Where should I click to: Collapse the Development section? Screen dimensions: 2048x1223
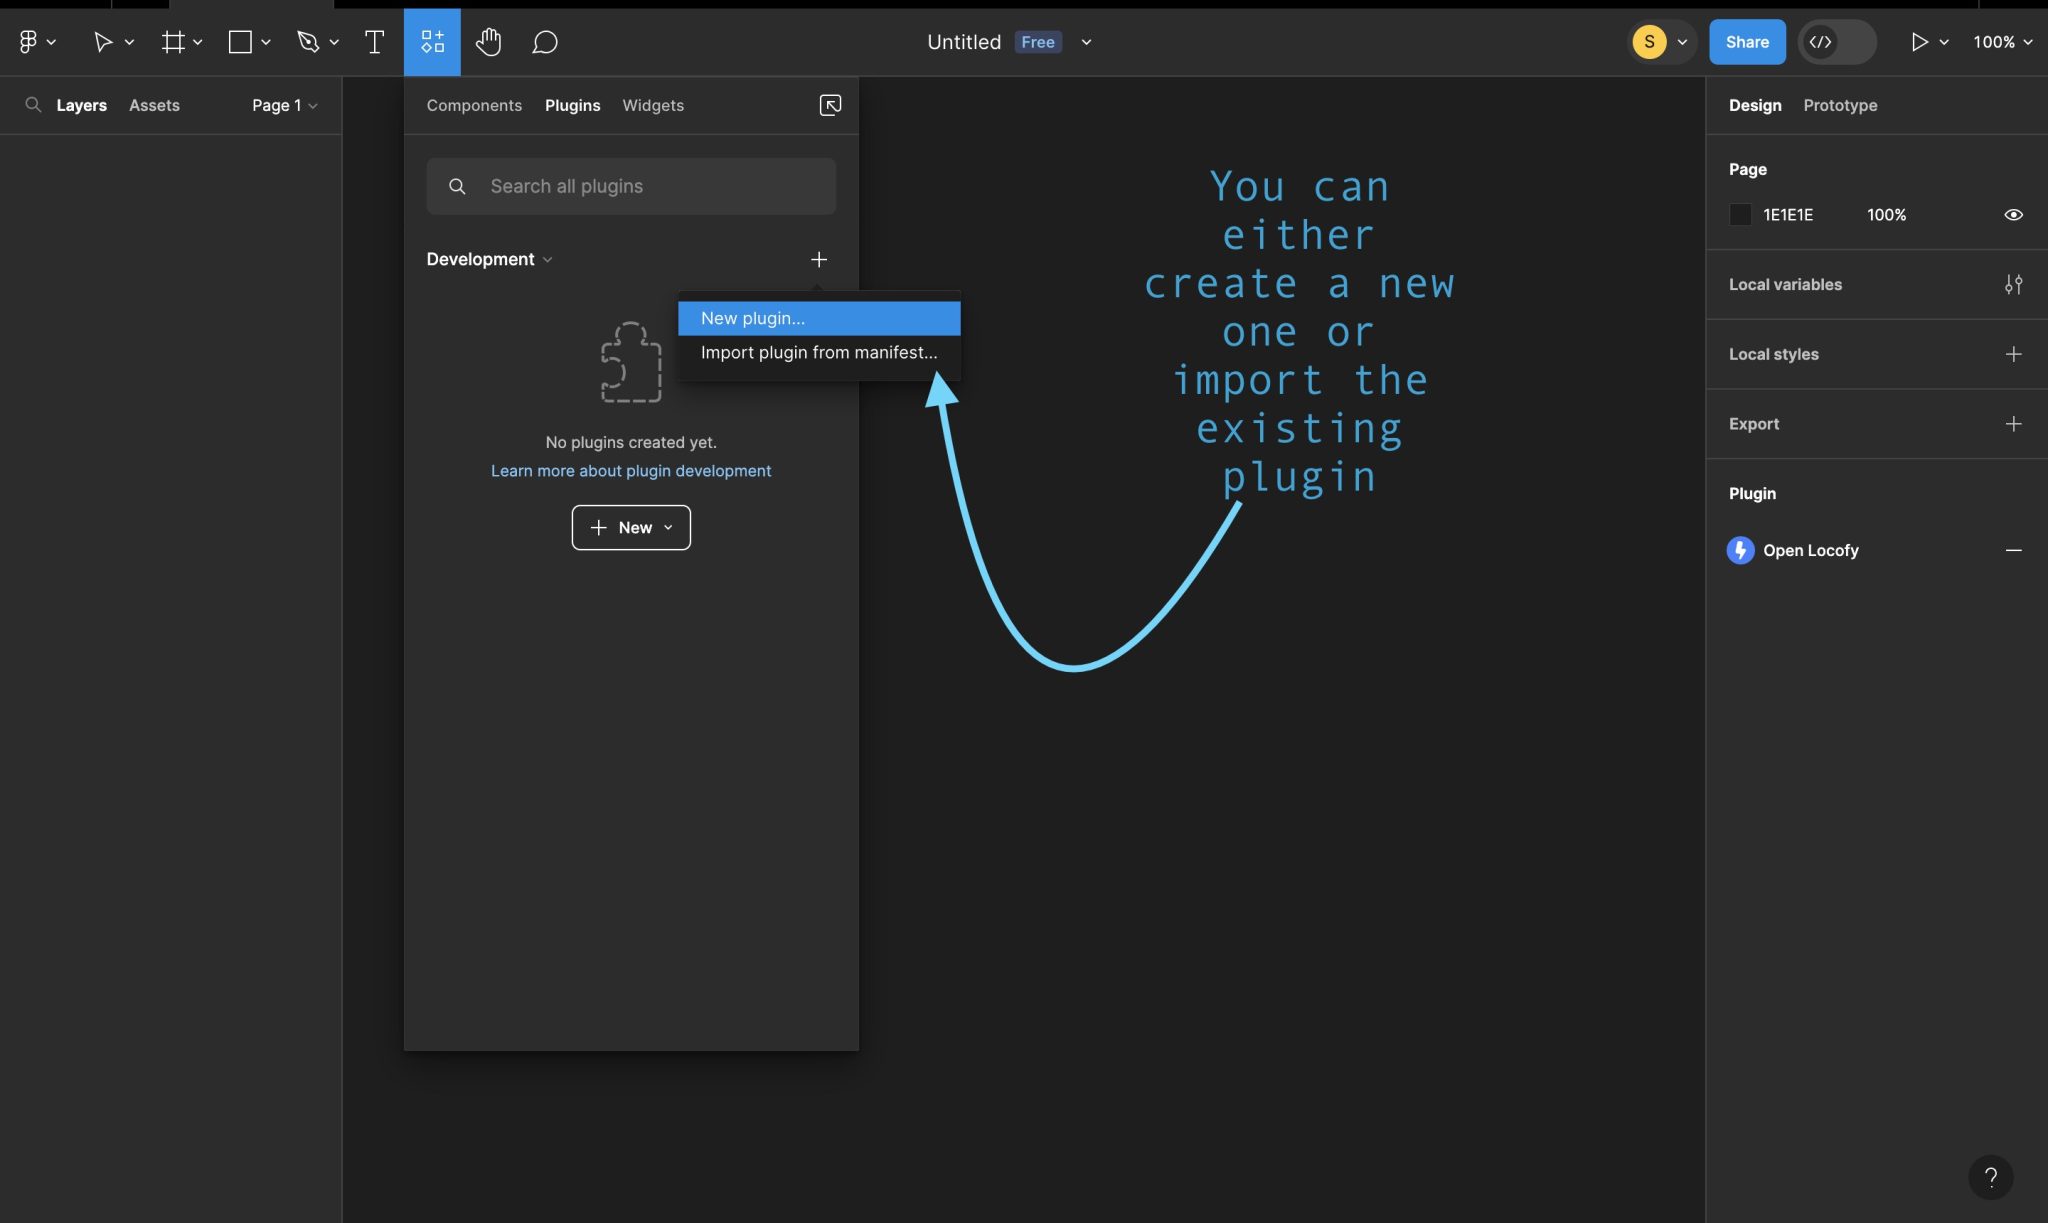(548, 259)
